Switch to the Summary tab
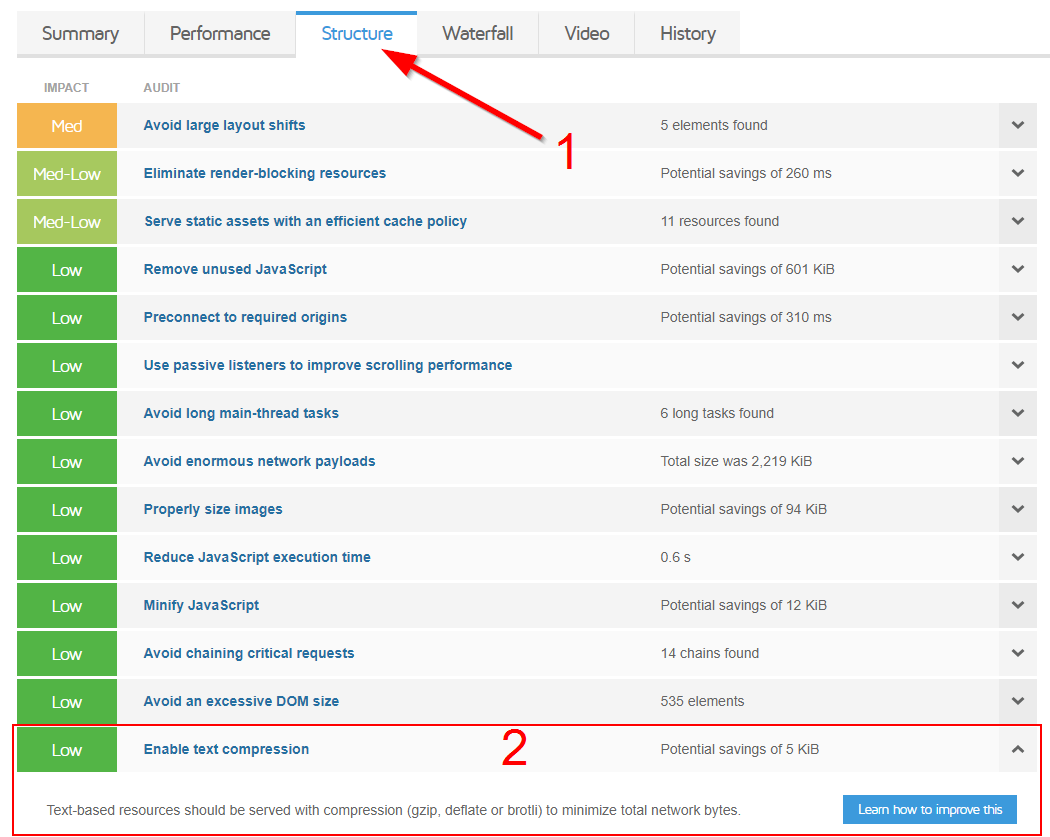The image size is (1050, 837). [80, 34]
